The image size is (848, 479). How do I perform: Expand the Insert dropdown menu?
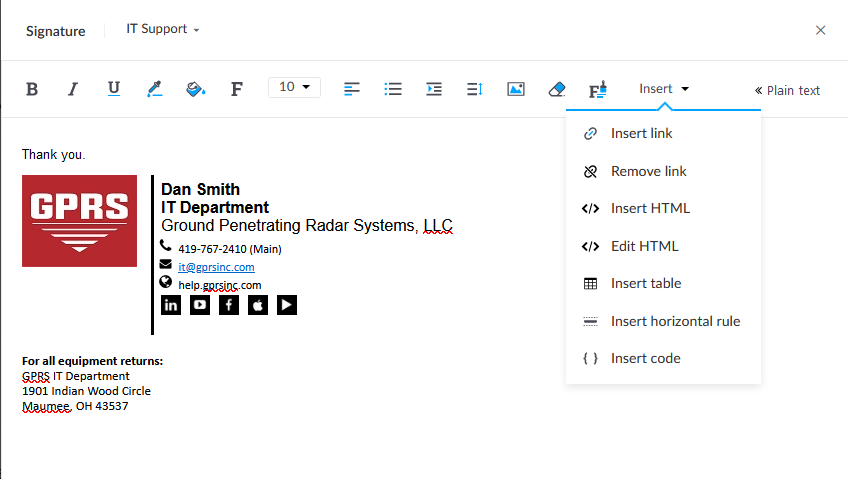pos(664,89)
